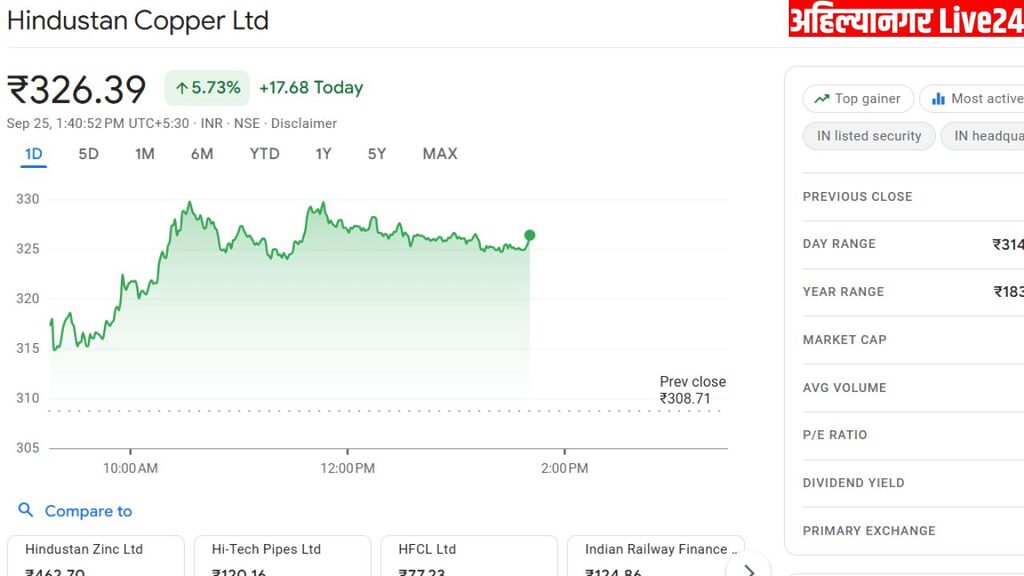The height and width of the screenshot is (576, 1024).
Task: Click the Compare to link
Action: click(x=88, y=511)
